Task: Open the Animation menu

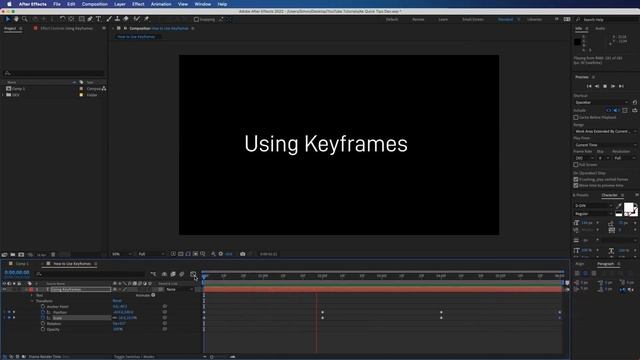Action: 161,4
